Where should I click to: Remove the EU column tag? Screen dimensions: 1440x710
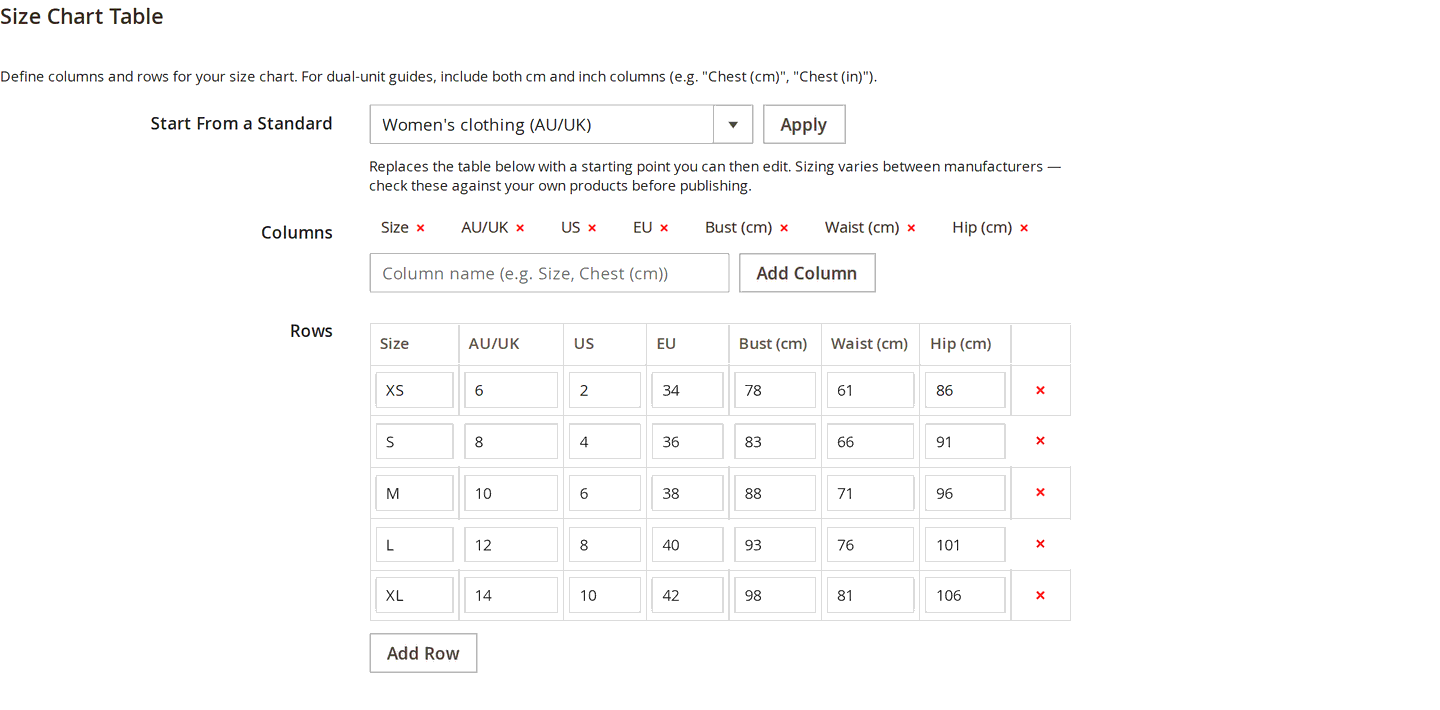tap(664, 228)
